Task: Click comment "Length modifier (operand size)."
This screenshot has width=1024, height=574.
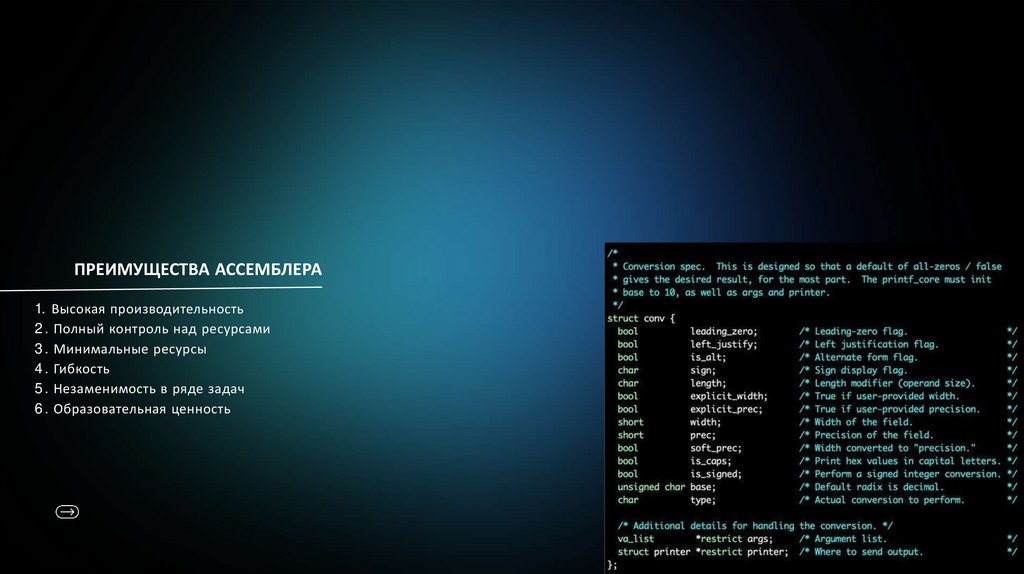Action: click(x=894, y=383)
